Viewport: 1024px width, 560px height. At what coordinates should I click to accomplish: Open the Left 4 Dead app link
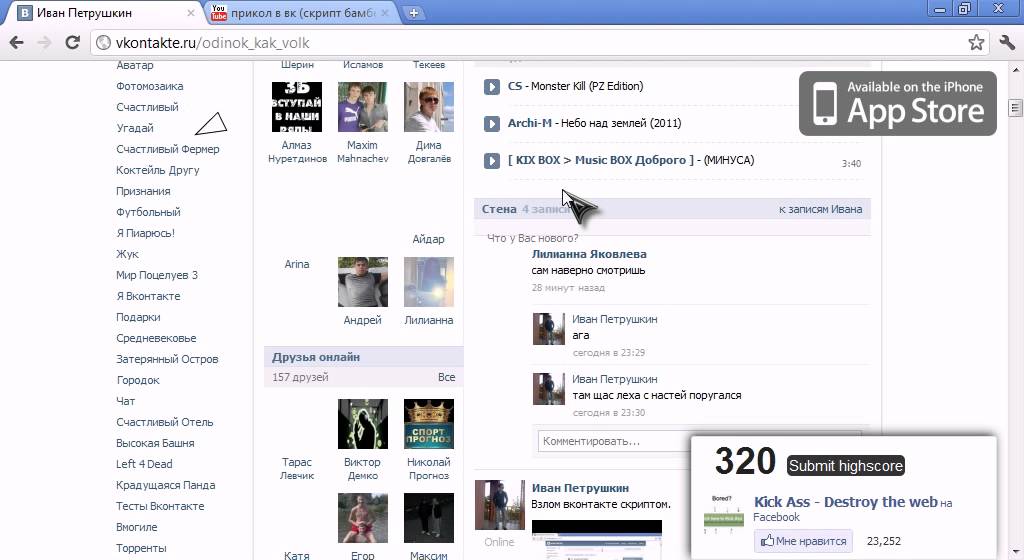[144, 464]
